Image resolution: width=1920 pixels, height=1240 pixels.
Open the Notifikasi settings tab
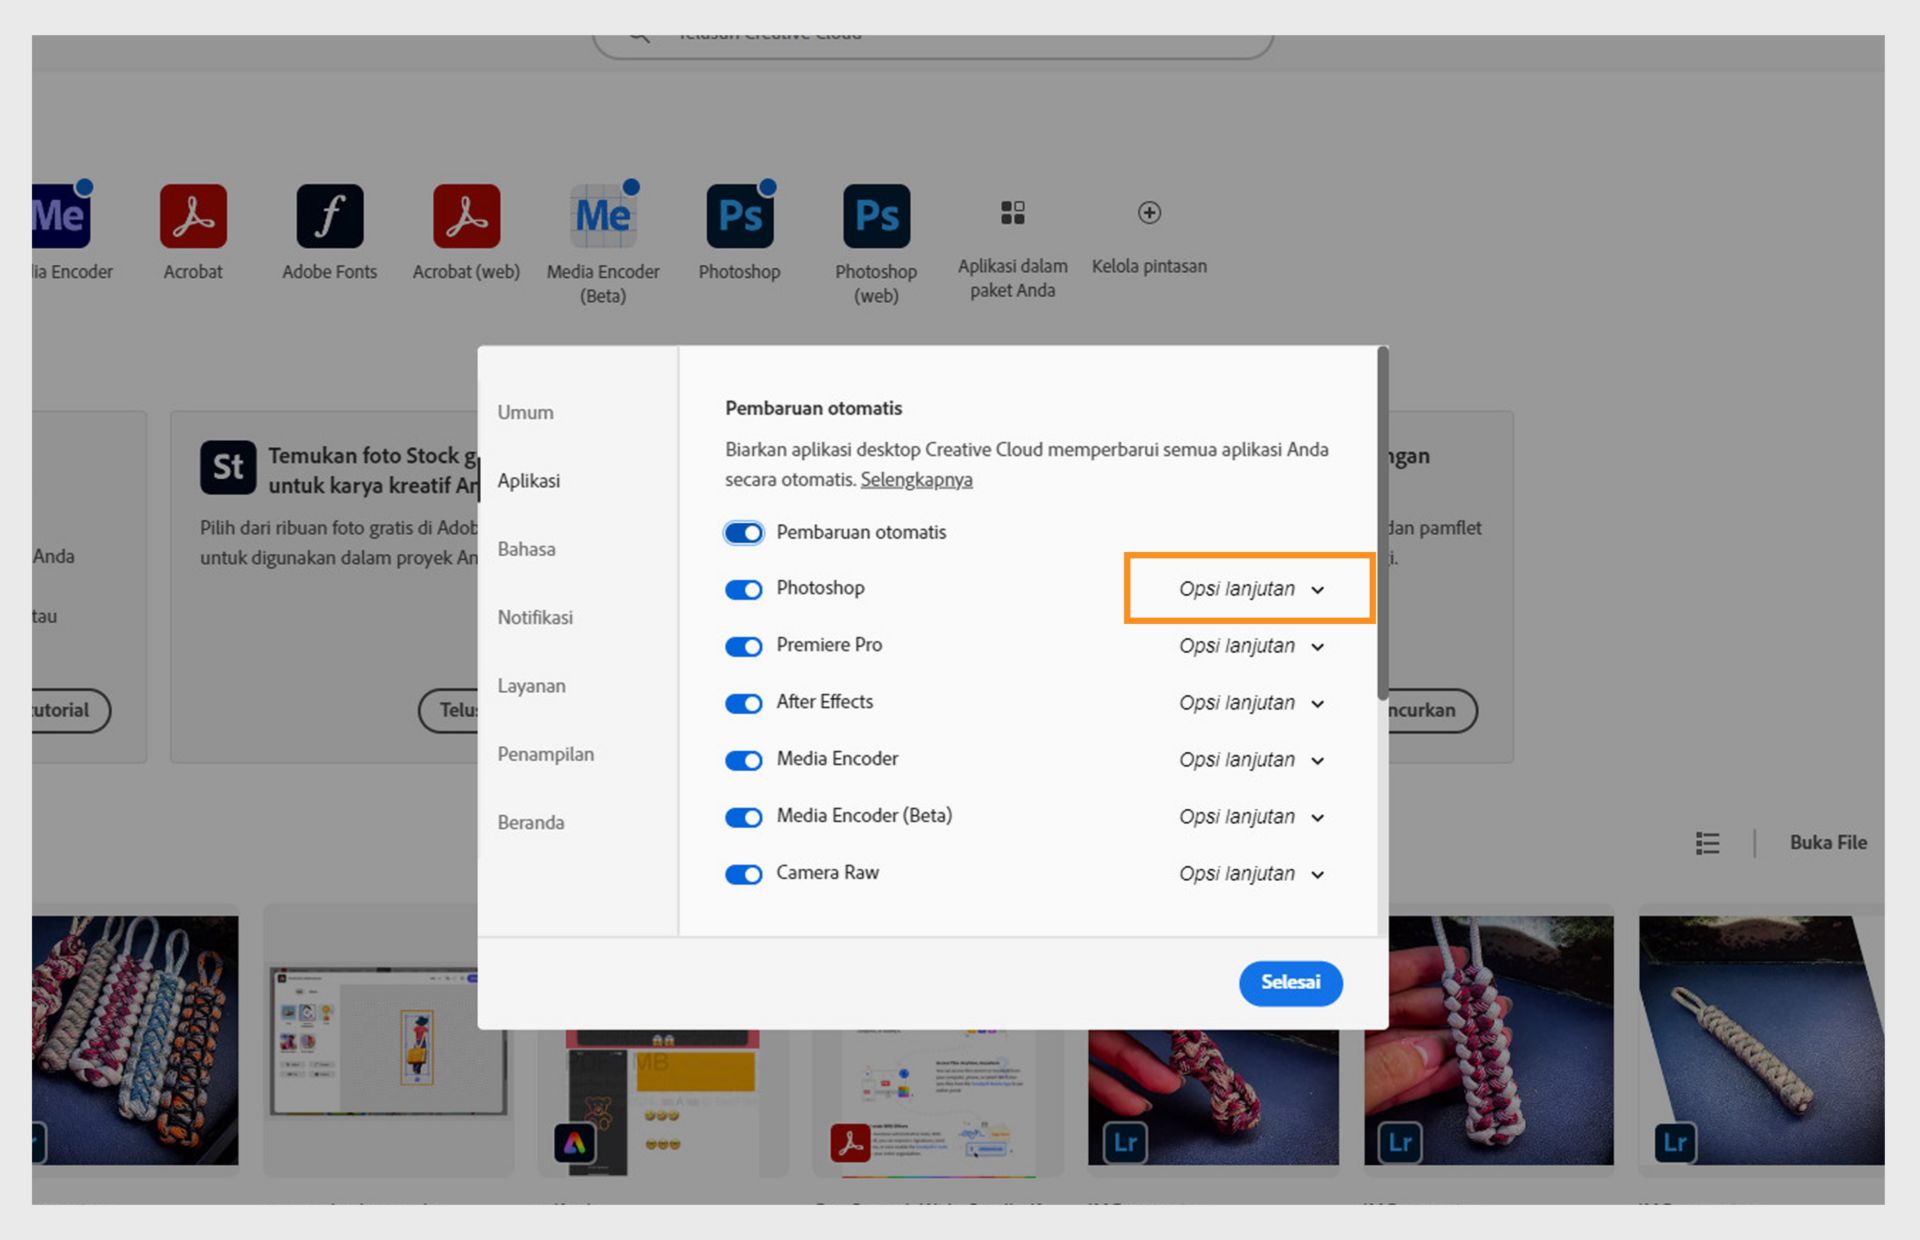click(535, 617)
